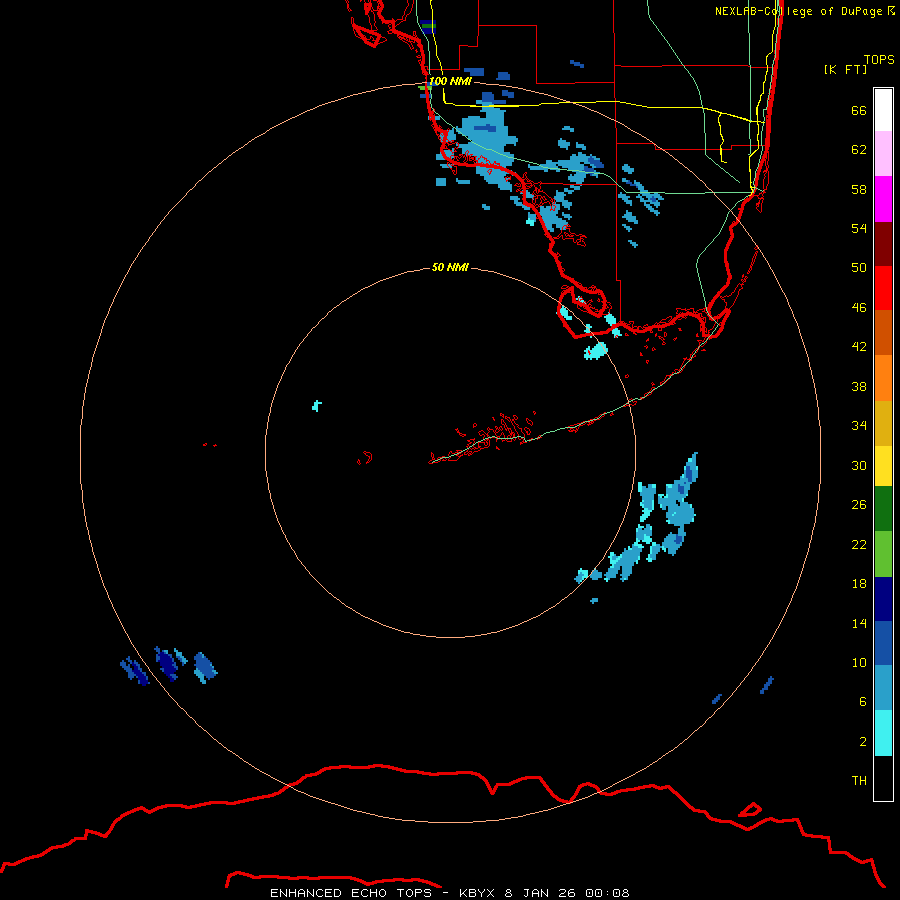This screenshot has width=900, height=900.
Task: Click the dark green 30 K FT swatch
Action: tap(883, 509)
